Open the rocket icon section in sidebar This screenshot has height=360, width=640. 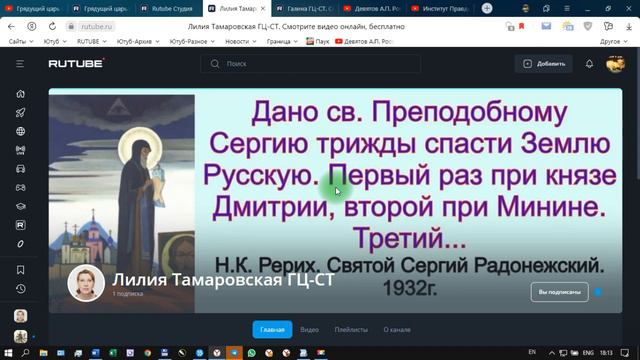click(x=20, y=113)
